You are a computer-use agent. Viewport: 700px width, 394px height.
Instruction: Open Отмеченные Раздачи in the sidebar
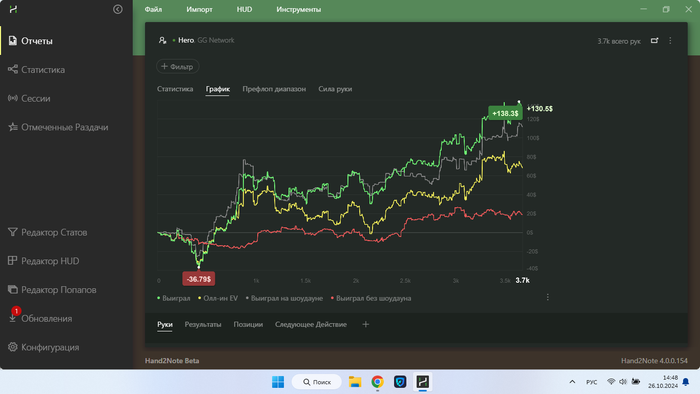[58, 127]
